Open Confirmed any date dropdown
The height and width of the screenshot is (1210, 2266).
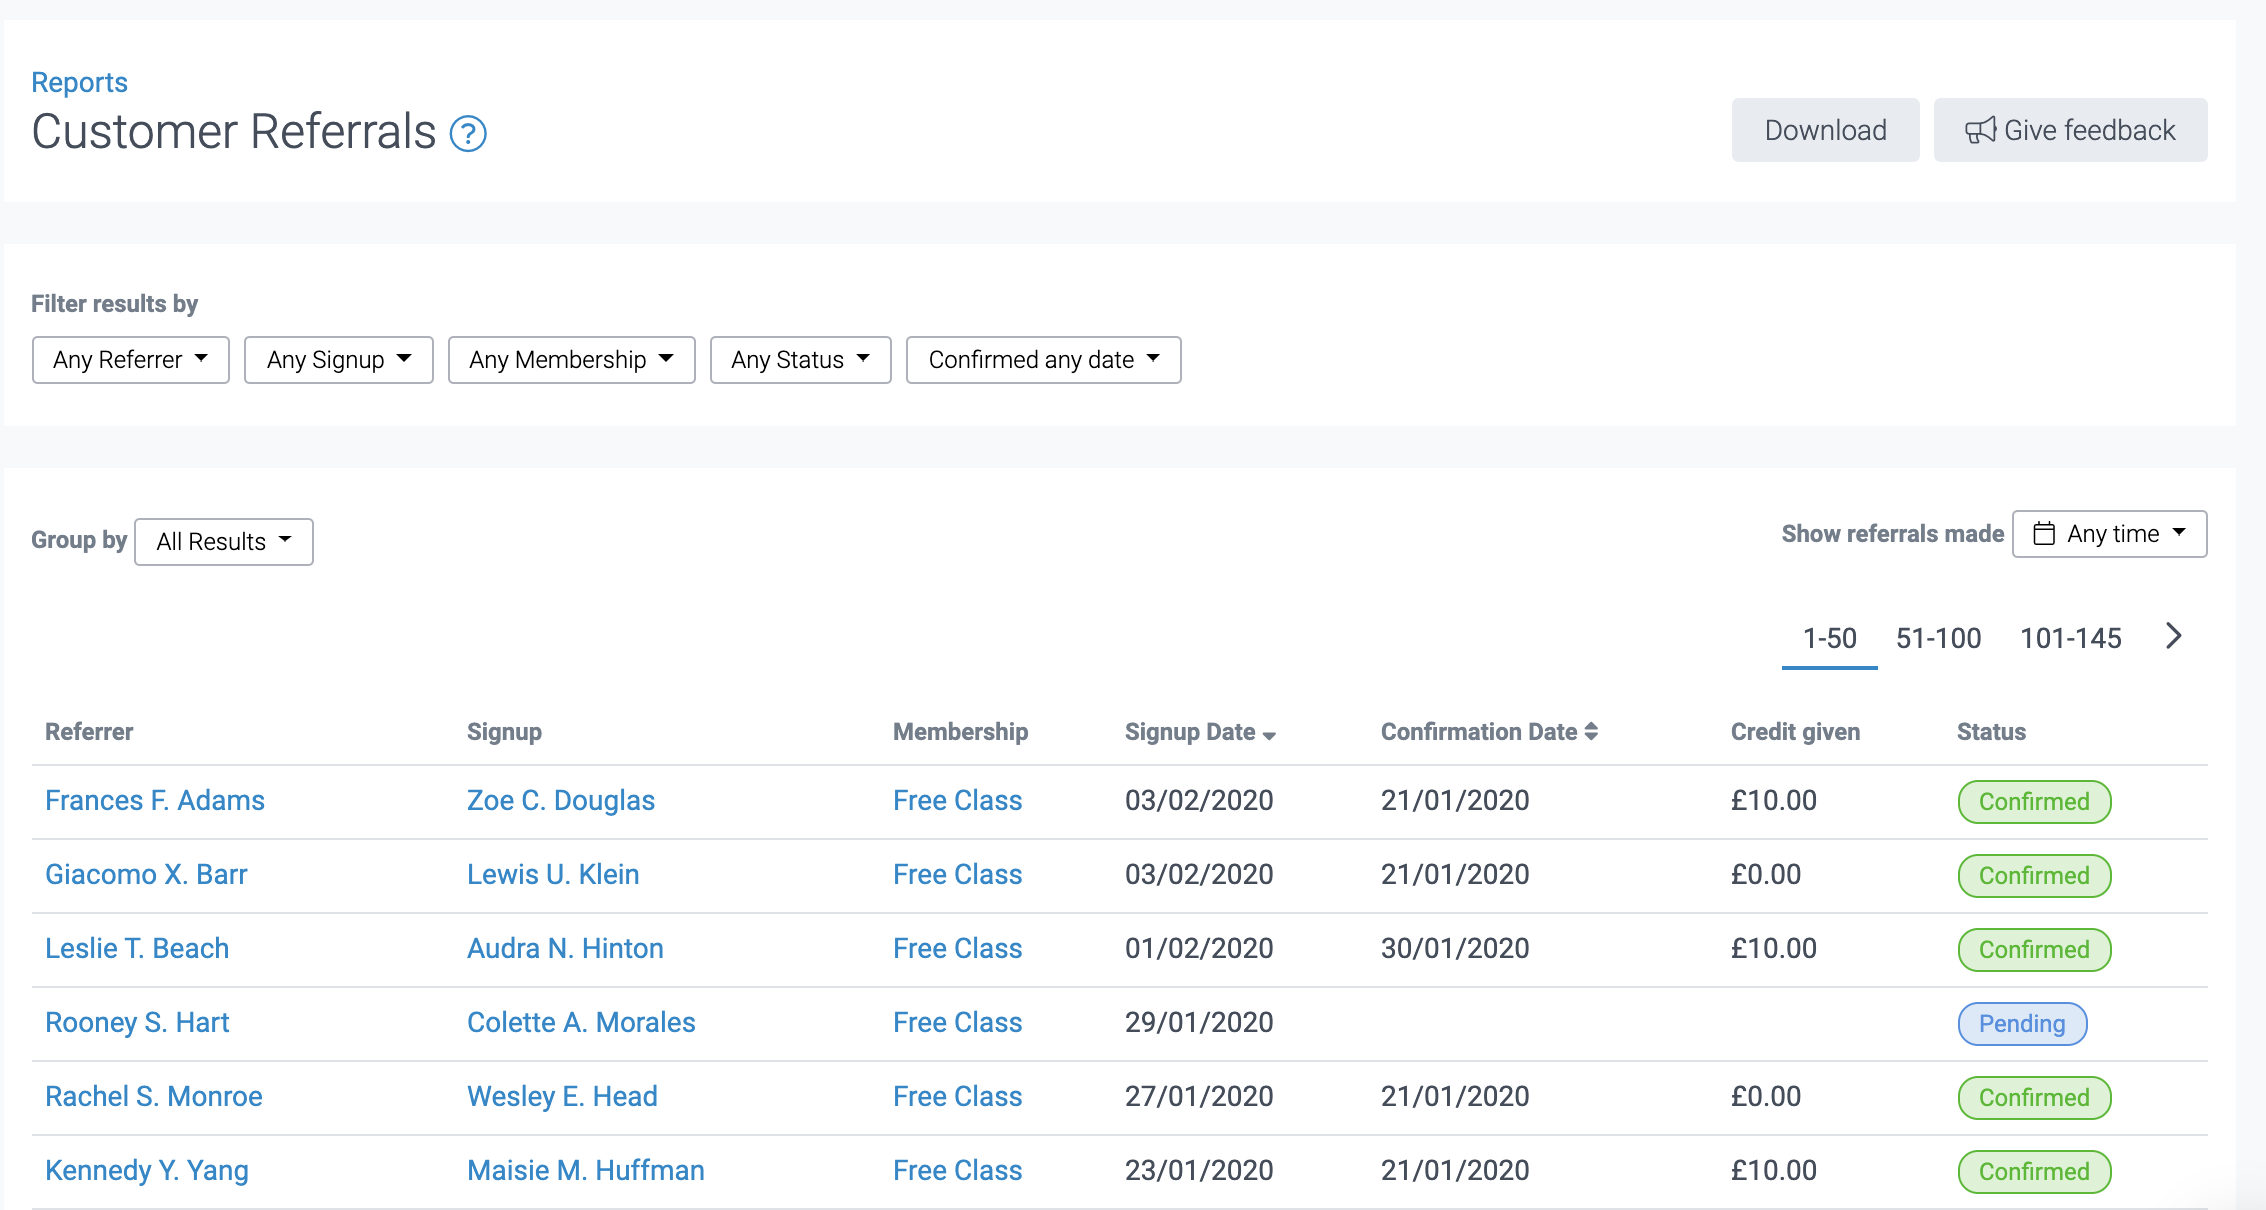pos(1043,360)
